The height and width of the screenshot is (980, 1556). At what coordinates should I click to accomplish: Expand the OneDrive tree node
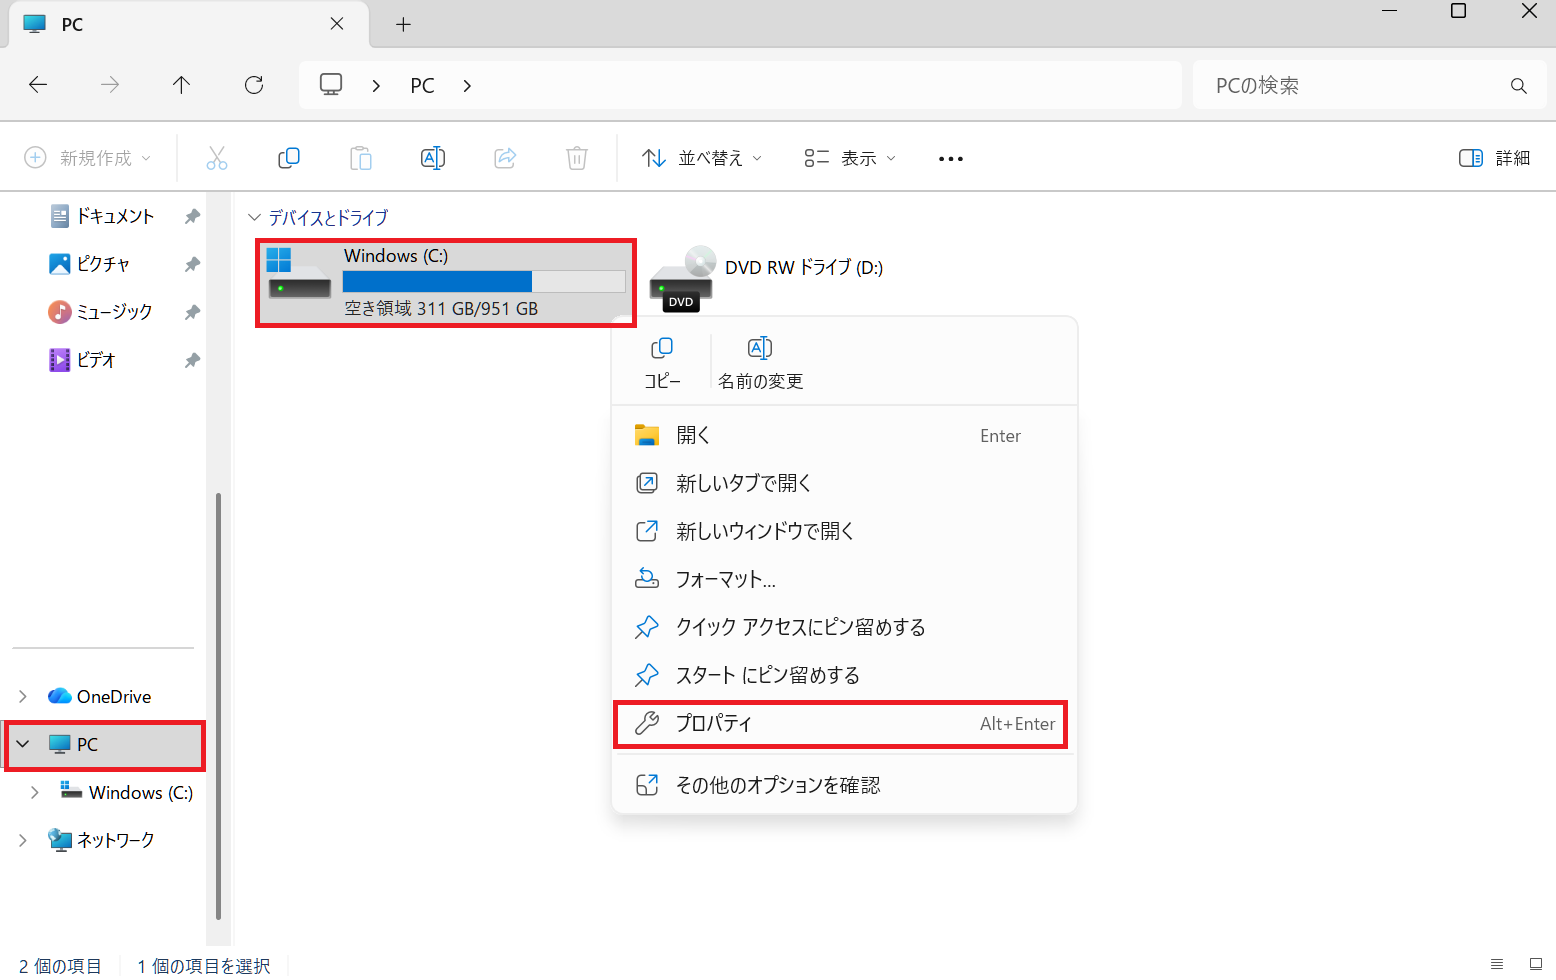coord(23,696)
